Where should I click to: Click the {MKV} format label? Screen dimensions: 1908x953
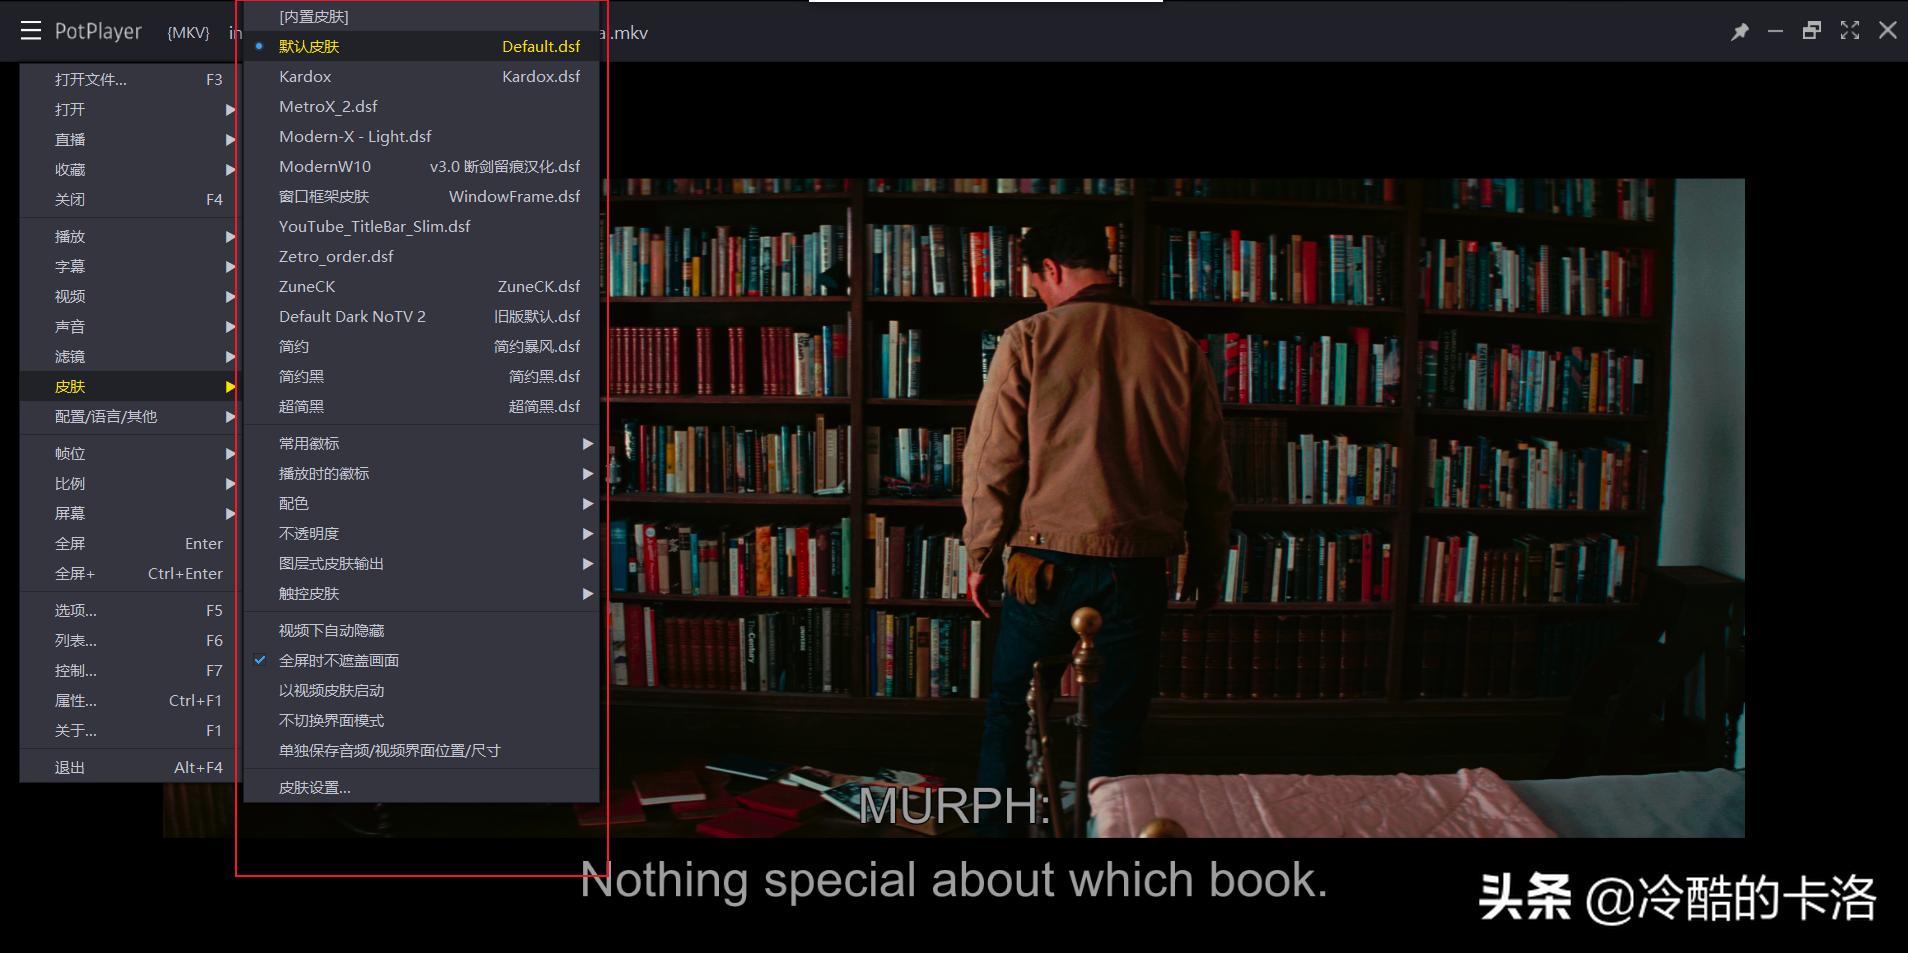click(188, 33)
